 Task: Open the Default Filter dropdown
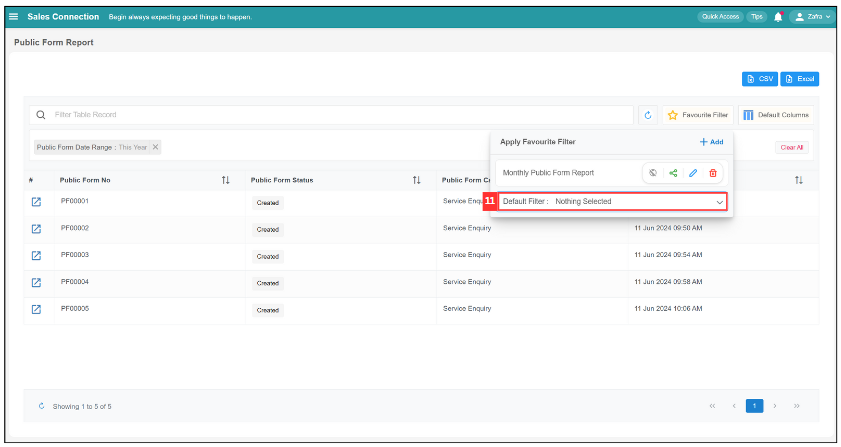click(613, 201)
